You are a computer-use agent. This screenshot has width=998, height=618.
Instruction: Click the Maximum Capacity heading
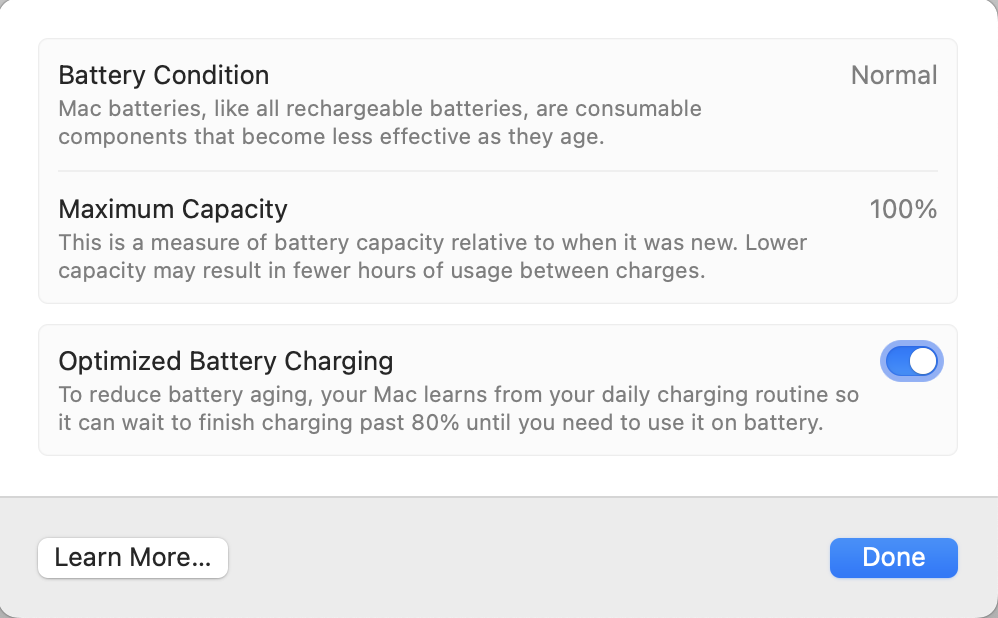173,209
